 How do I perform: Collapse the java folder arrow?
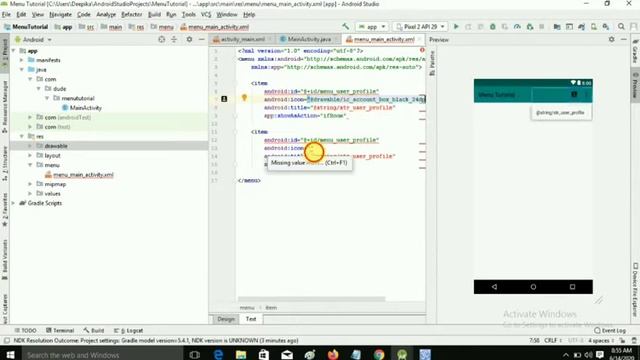22,69
